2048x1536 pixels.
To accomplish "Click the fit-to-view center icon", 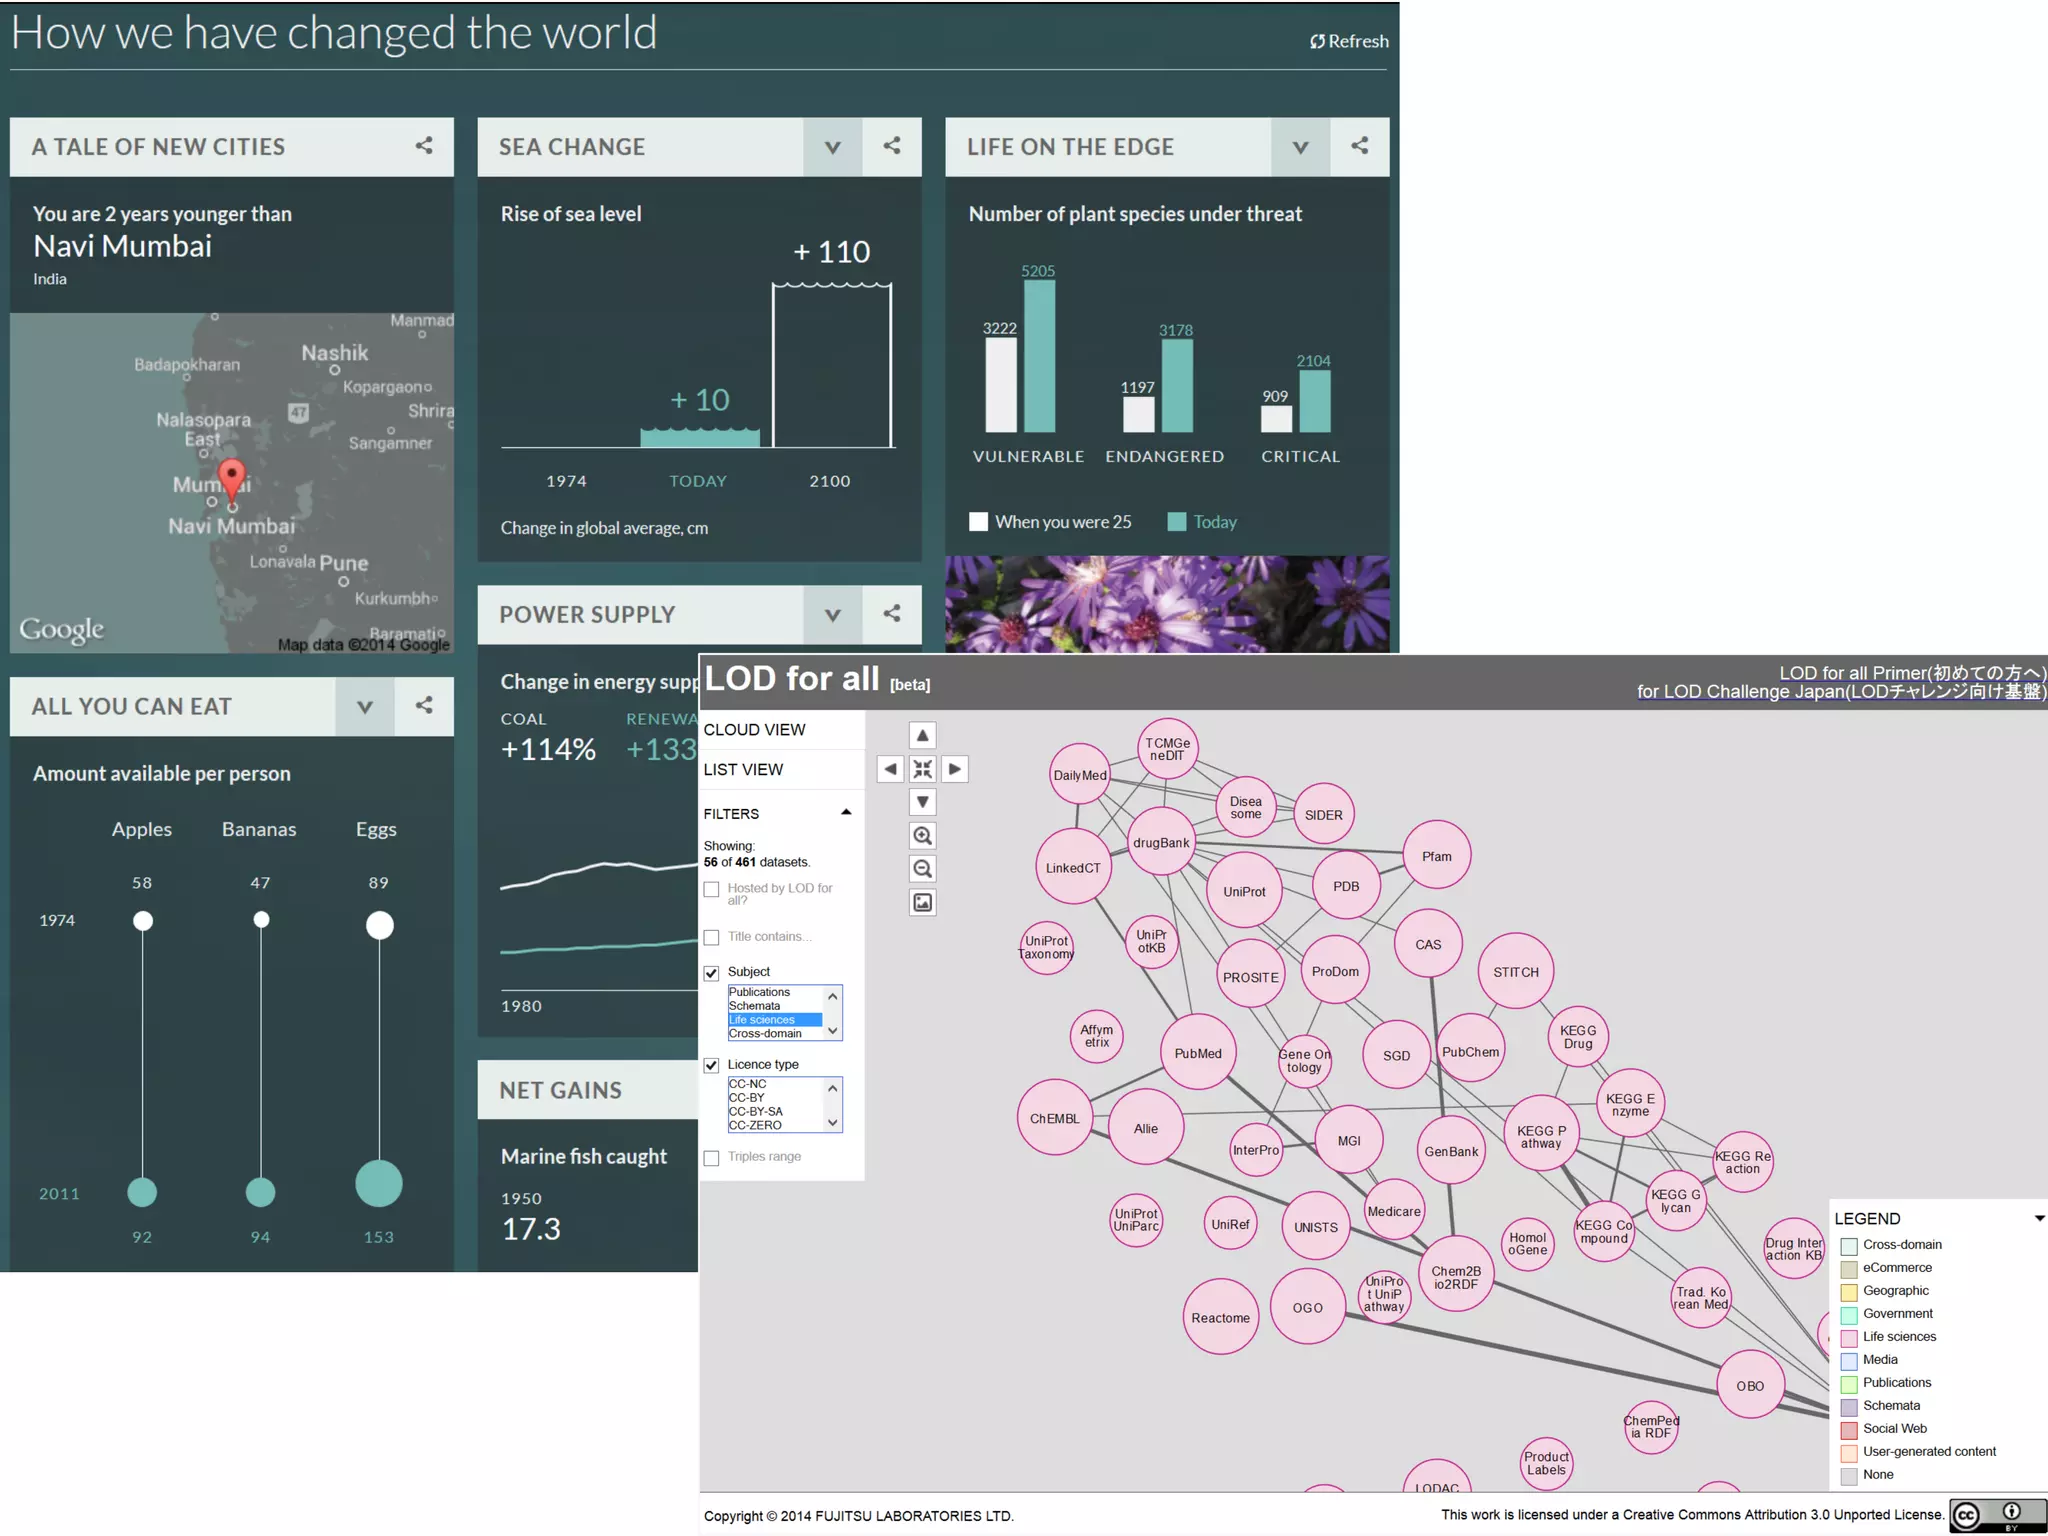I will (x=922, y=769).
